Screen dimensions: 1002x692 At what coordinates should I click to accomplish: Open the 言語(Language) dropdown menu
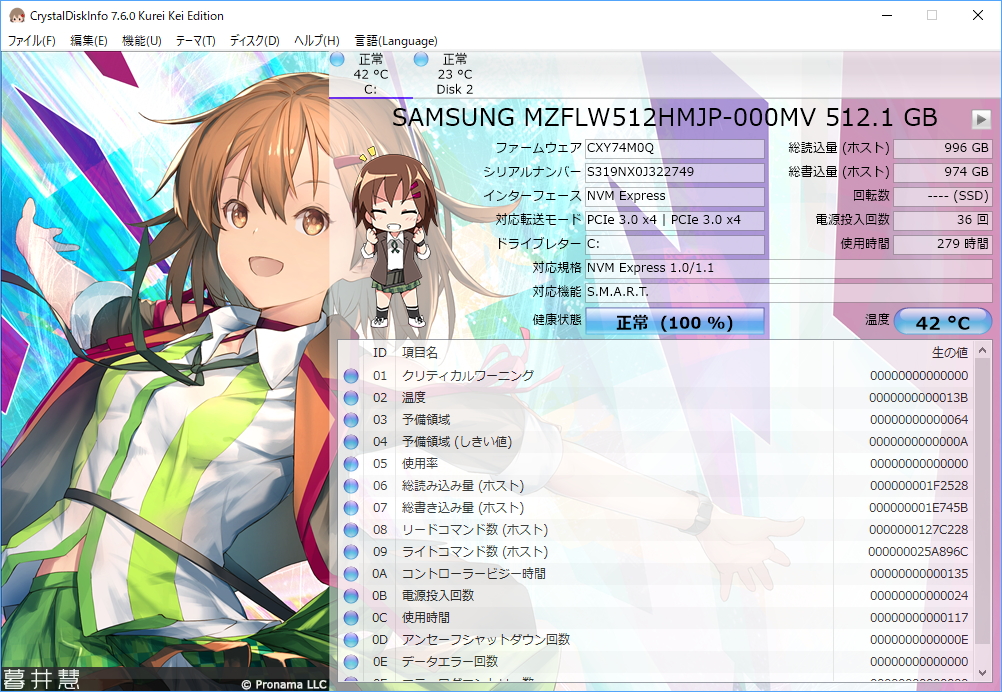click(x=395, y=40)
